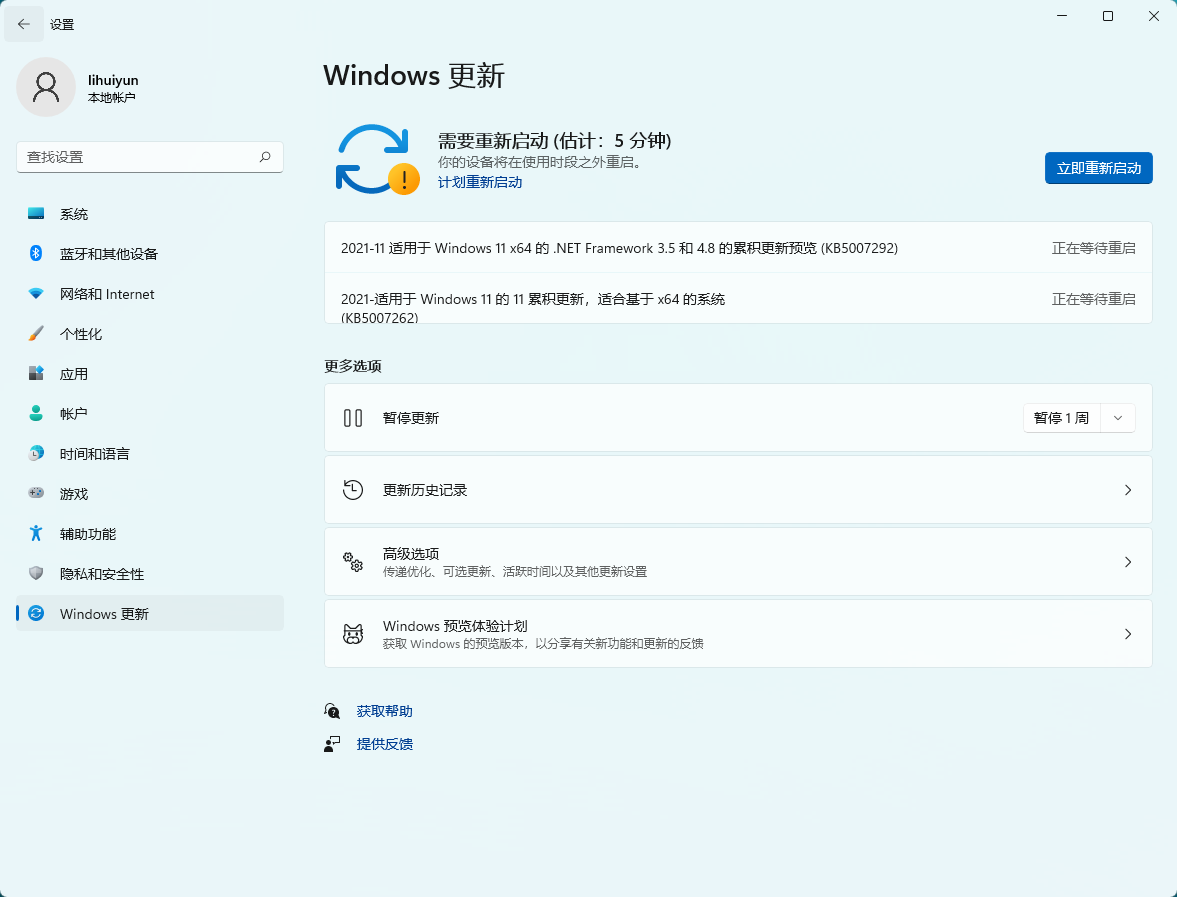The image size is (1177, 897).
Task: Open the 暂停 1 周 dropdown arrow
Action: point(1118,418)
